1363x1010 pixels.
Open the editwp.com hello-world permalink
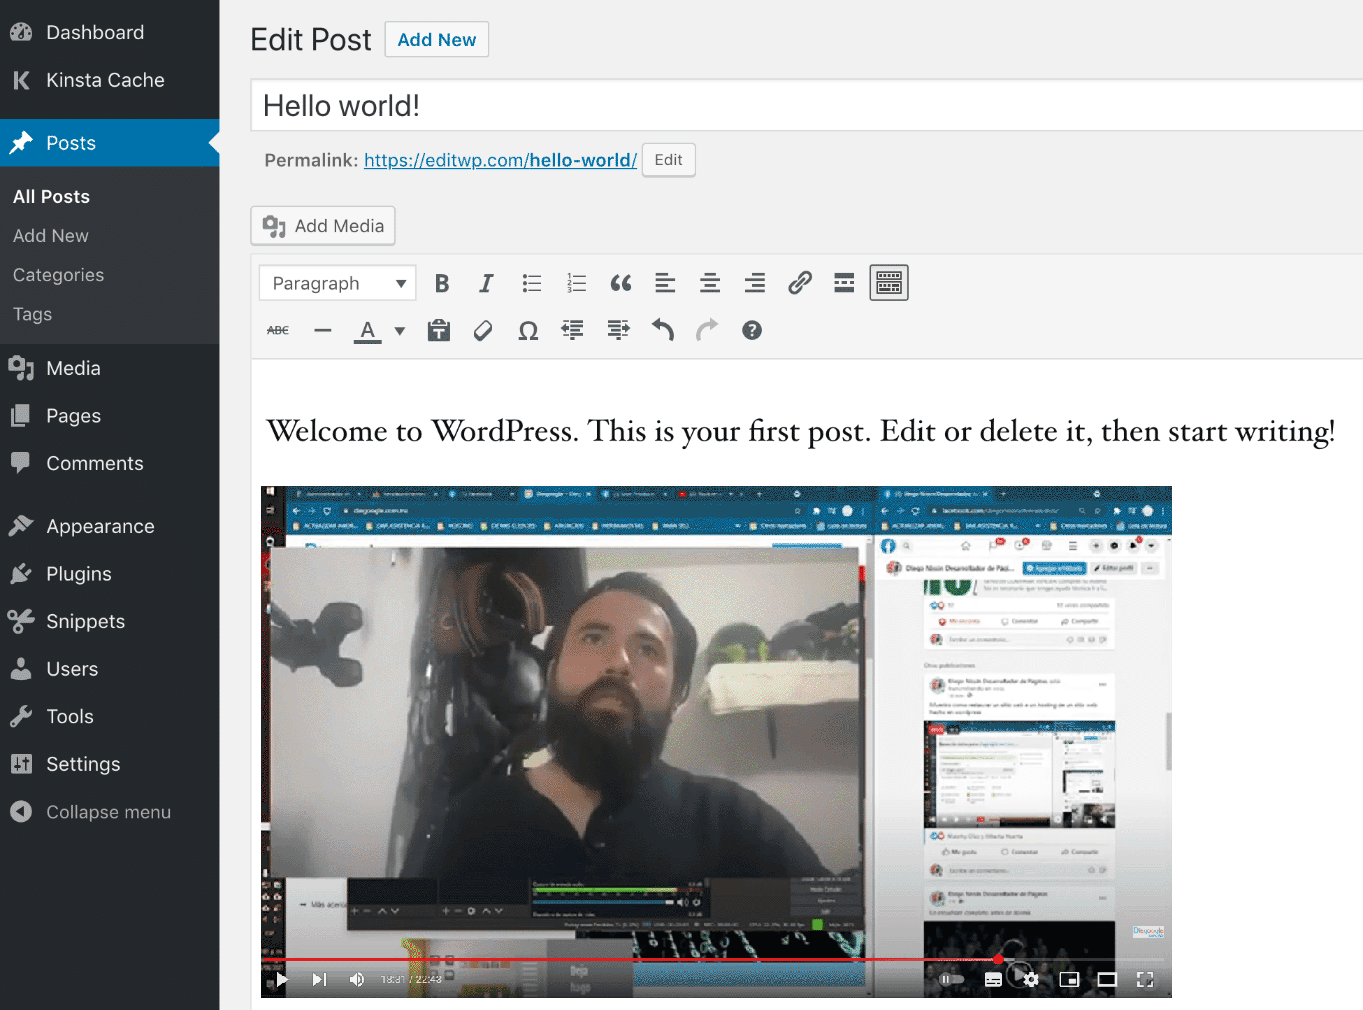click(x=500, y=160)
